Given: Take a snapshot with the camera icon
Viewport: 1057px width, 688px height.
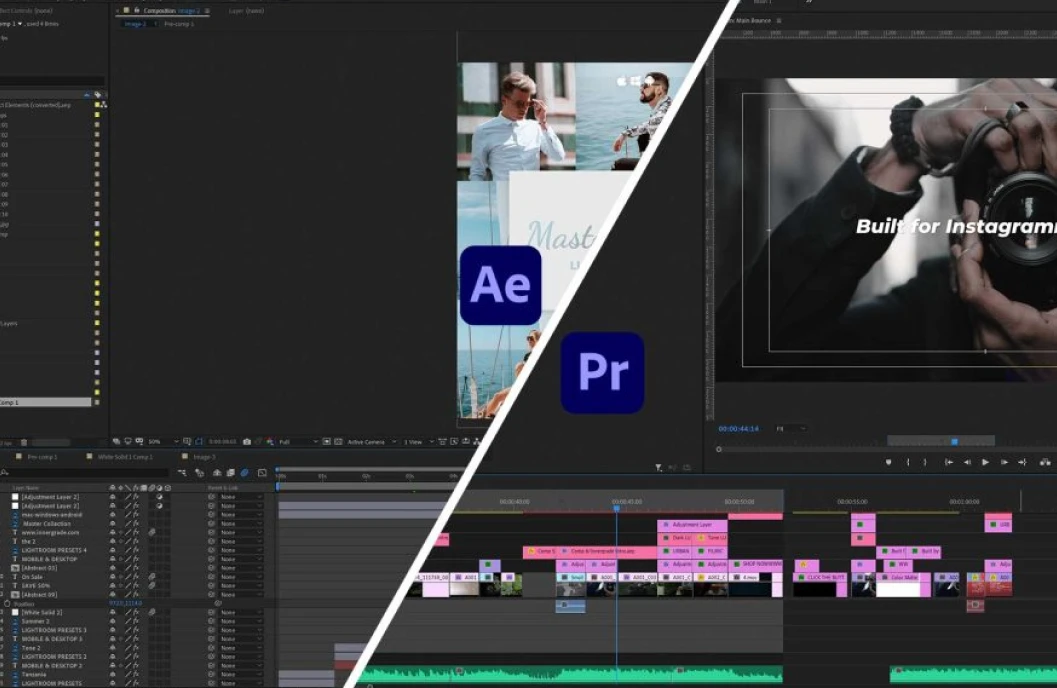Looking at the screenshot, I should (x=247, y=442).
